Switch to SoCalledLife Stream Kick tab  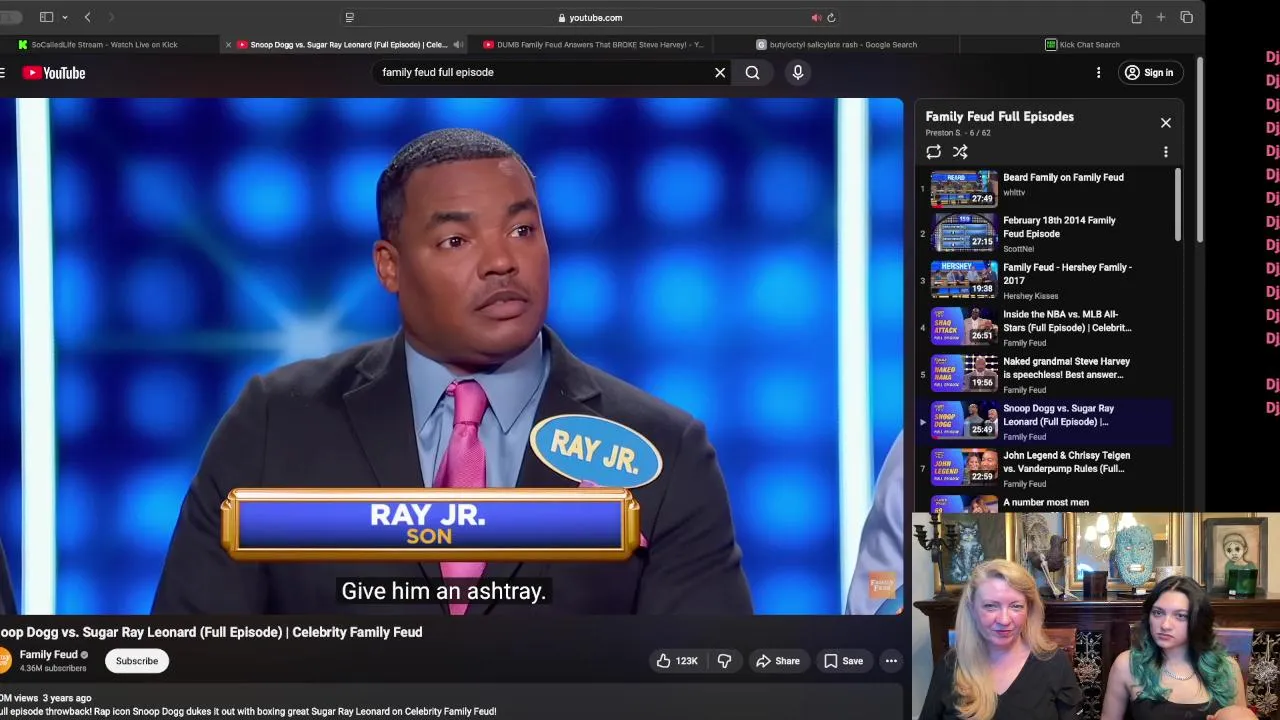(104, 44)
